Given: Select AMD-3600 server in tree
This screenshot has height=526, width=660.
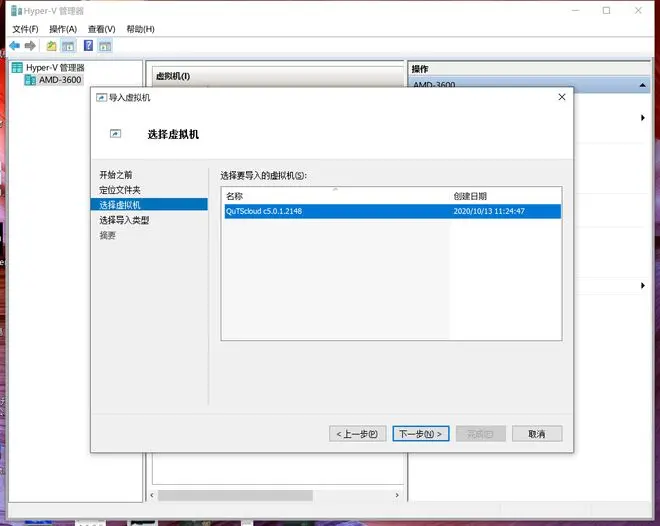Looking at the screenshot, I should tap(60, 80).
